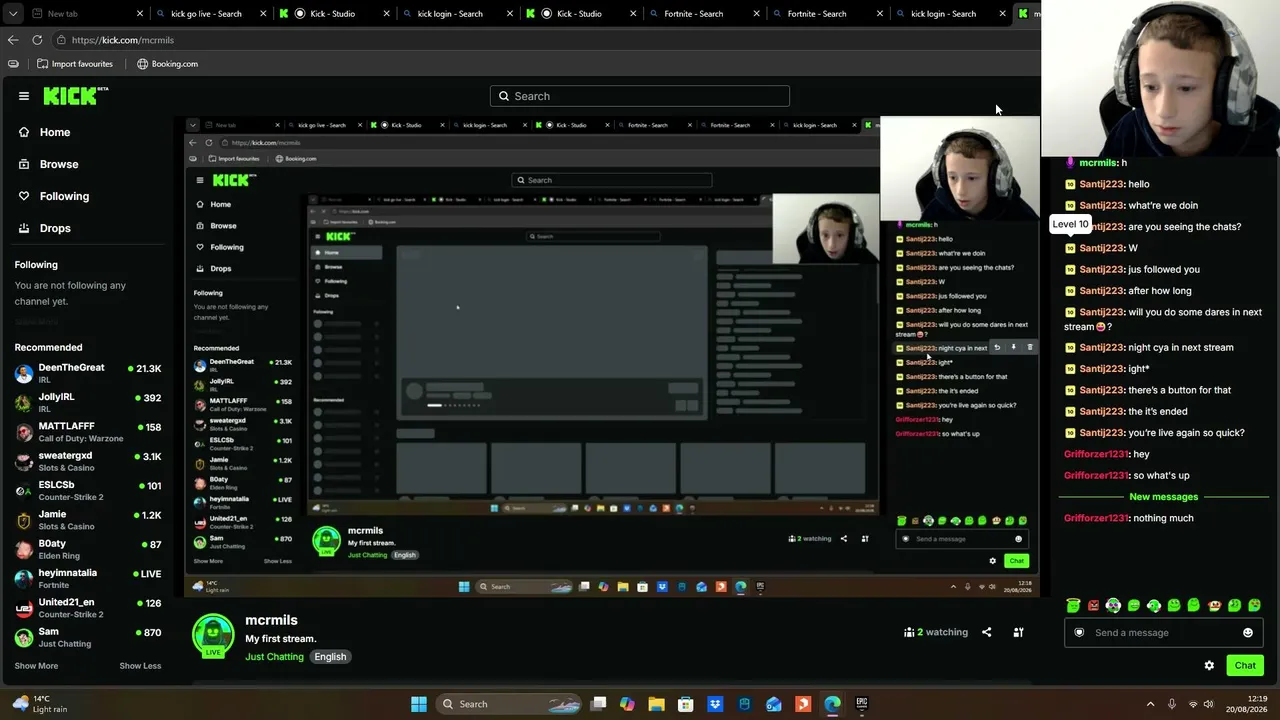
Task: Insert the halo angel emote into chat
Action: click(1073, 605)
